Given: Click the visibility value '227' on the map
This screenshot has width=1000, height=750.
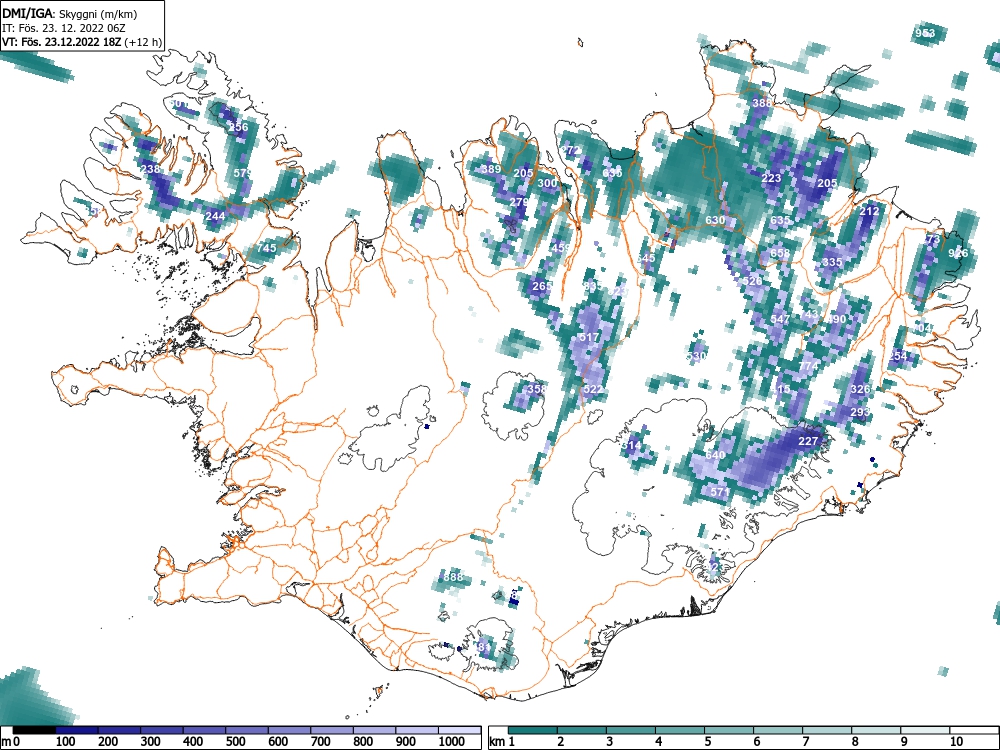Looking at the screenshot, I should pyautogui.click(x=808, y=441).
